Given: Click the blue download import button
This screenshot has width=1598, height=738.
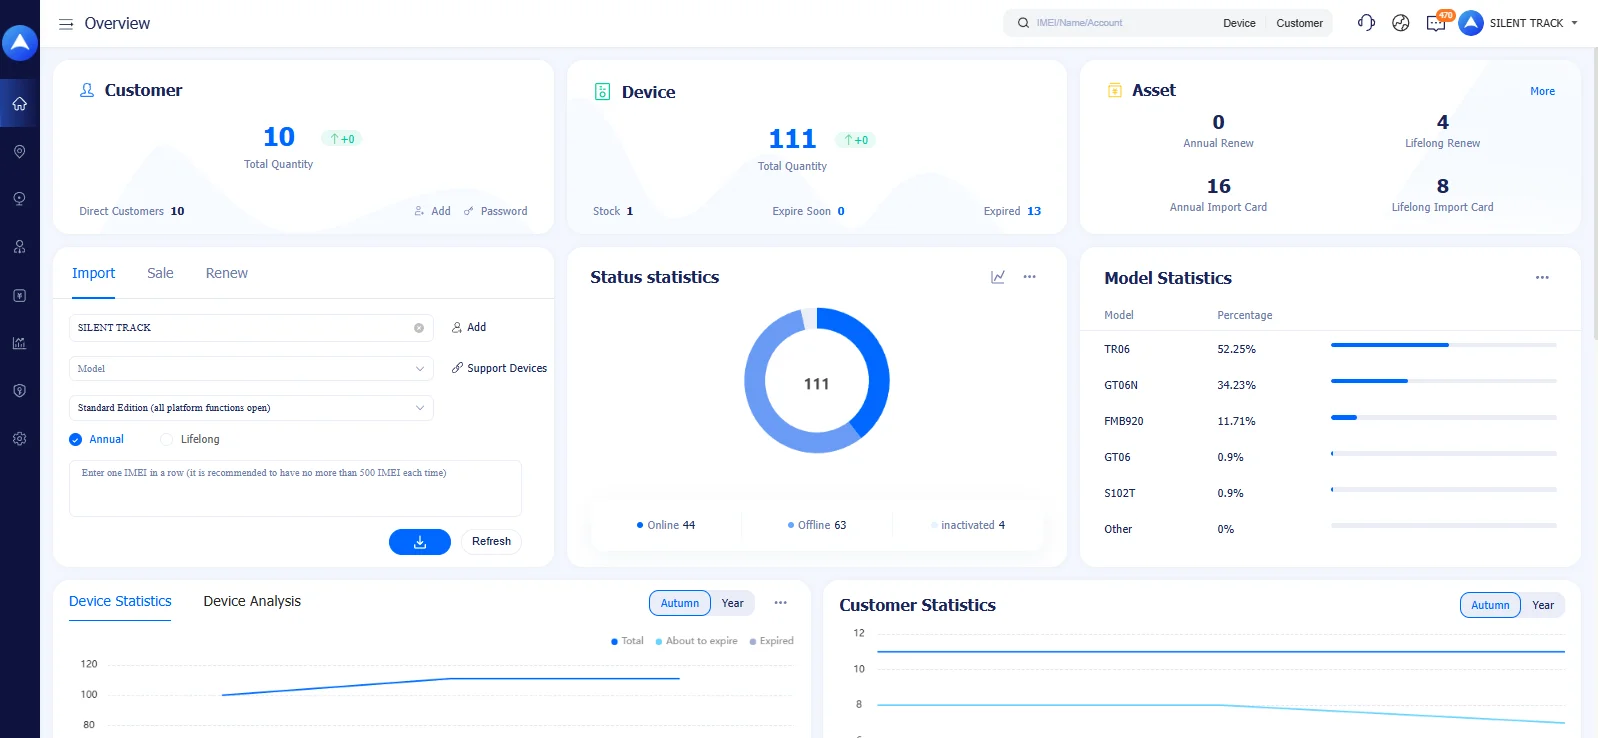Looking at the screenshot, I should (419, 542).
